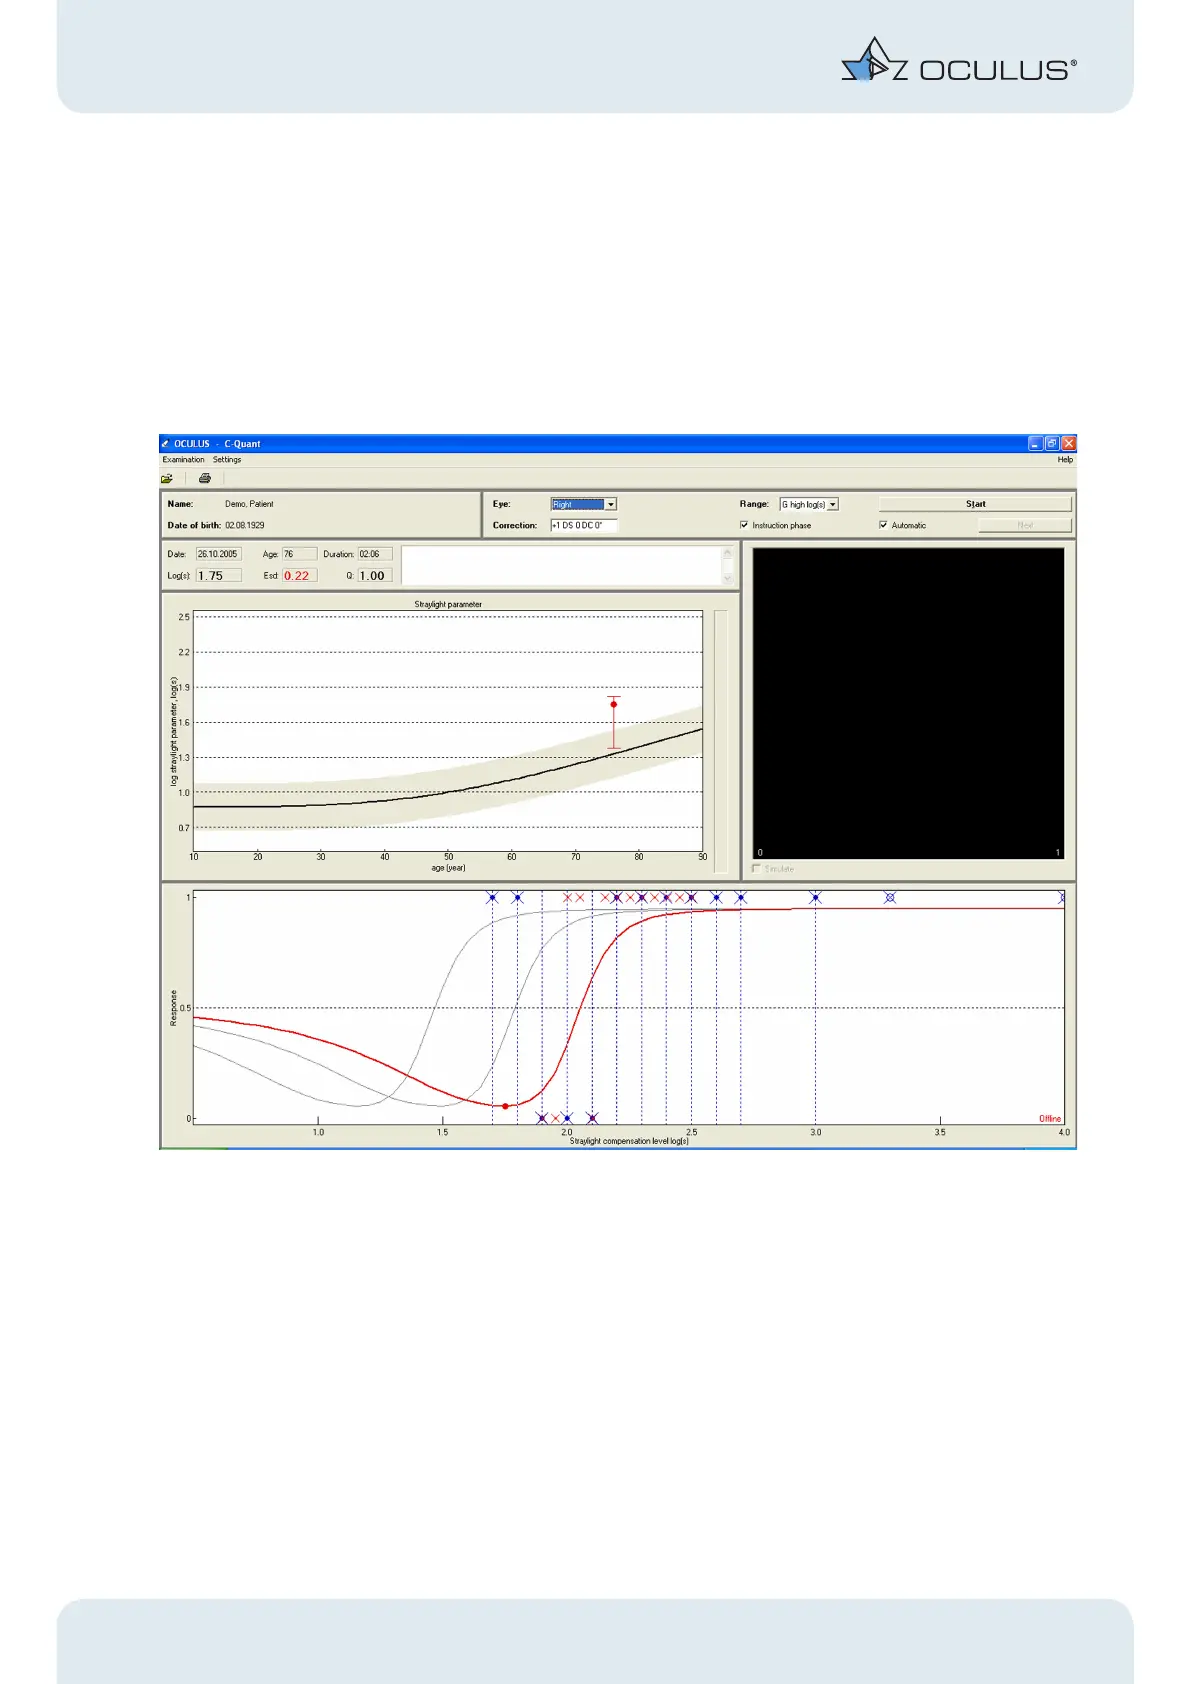Image resolution: width=1190 pixels, height=1684 pixels.
Task: Toggle the Simulate checkbox
Action: [756, 869]
